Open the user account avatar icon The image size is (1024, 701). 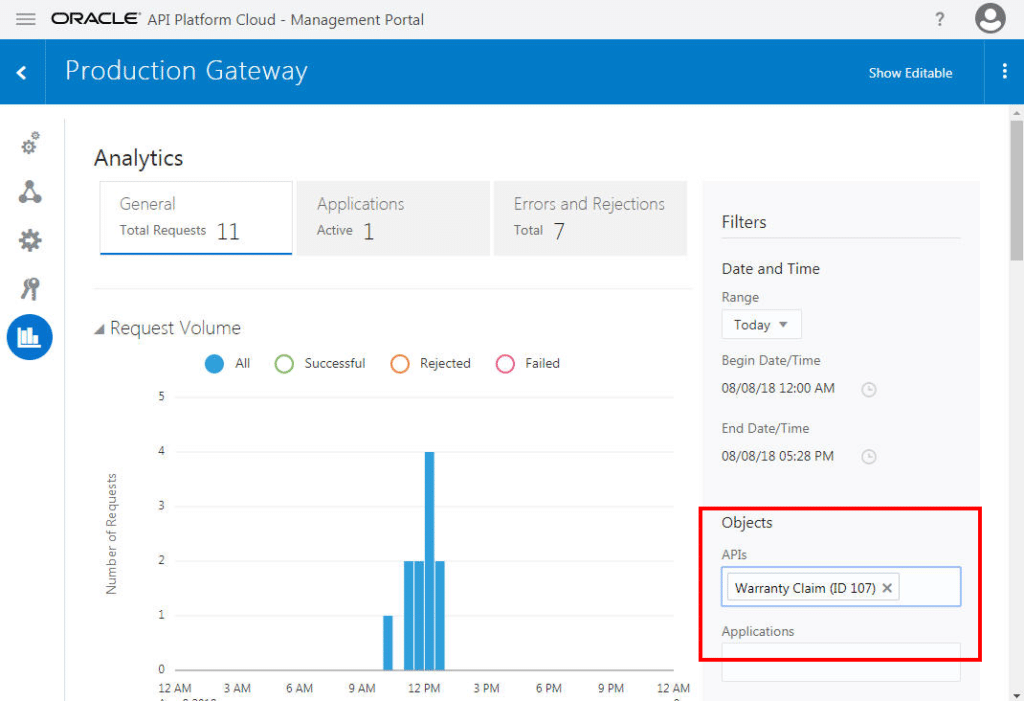[x=990, y=19]
